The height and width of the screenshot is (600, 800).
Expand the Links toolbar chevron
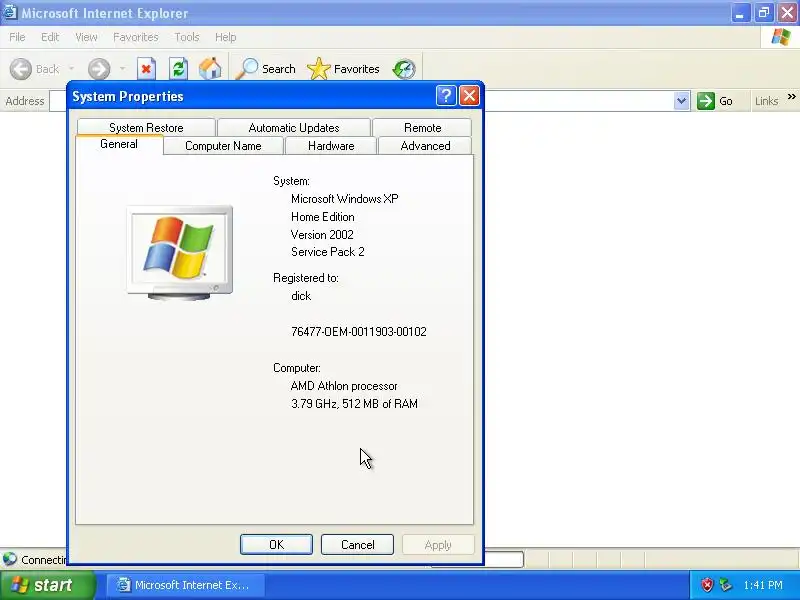click(791, 96)
